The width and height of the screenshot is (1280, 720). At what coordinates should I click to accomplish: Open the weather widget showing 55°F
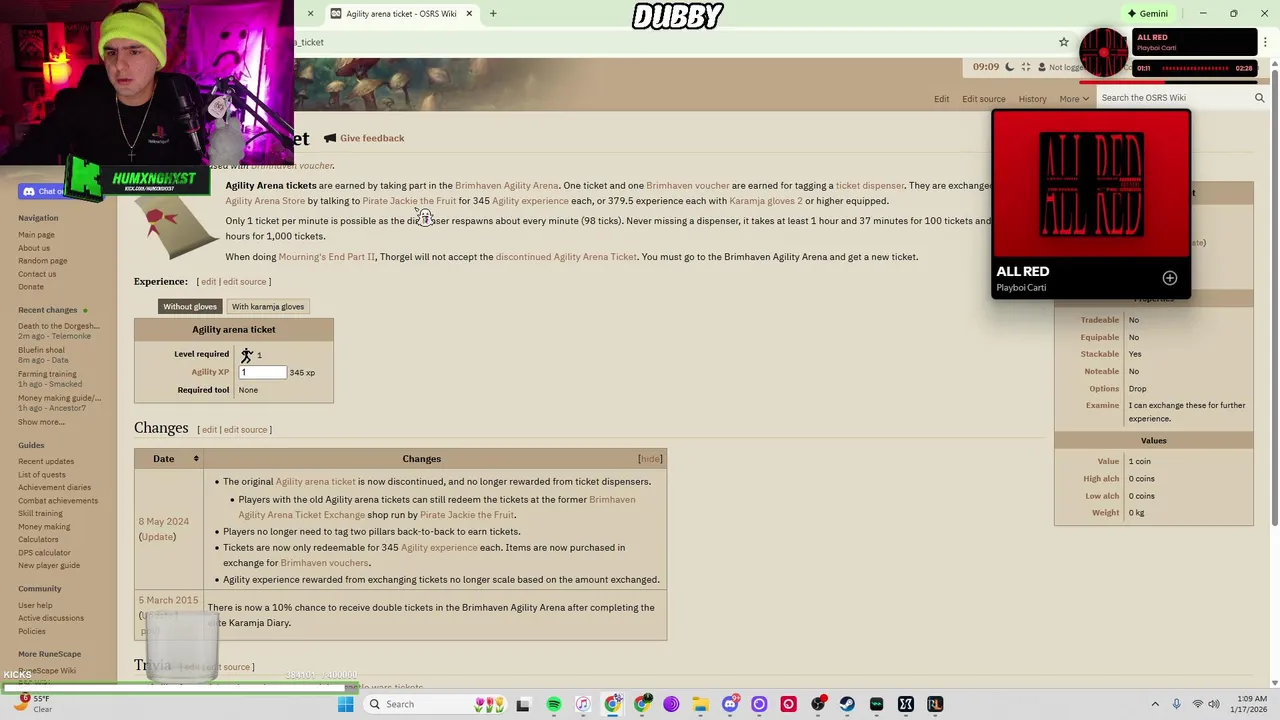33,704
